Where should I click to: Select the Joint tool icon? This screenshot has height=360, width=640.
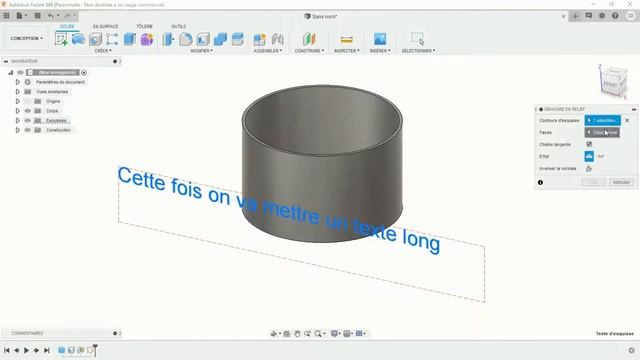click(x=278, y=39)
